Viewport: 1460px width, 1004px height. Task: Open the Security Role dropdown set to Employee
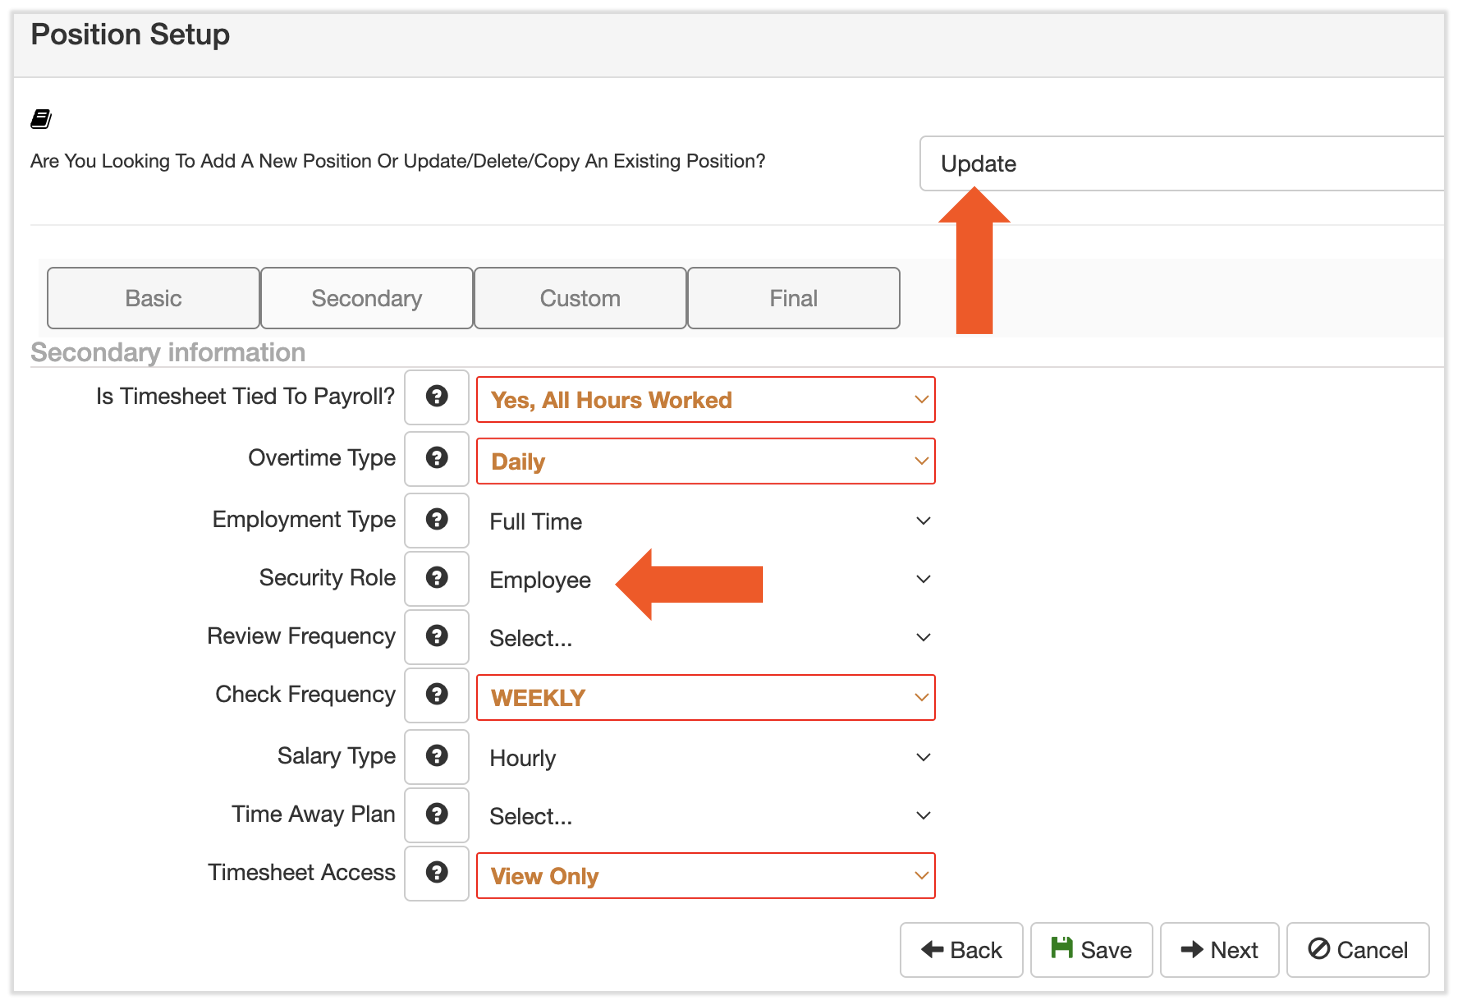[705, 580]
